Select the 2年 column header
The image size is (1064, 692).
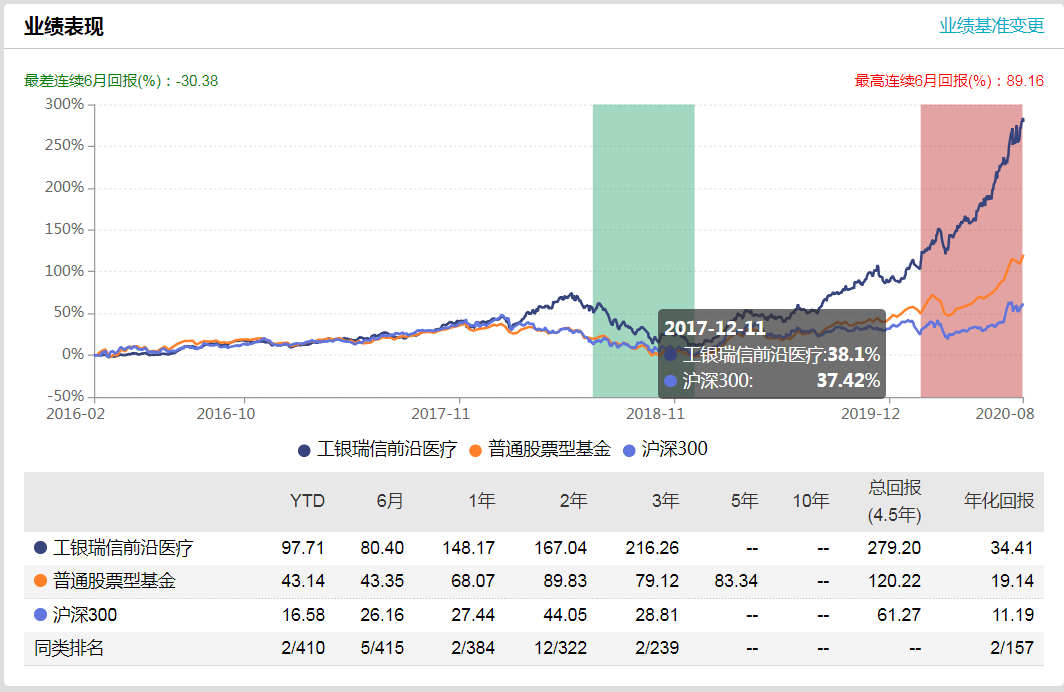tap(573, 501)
